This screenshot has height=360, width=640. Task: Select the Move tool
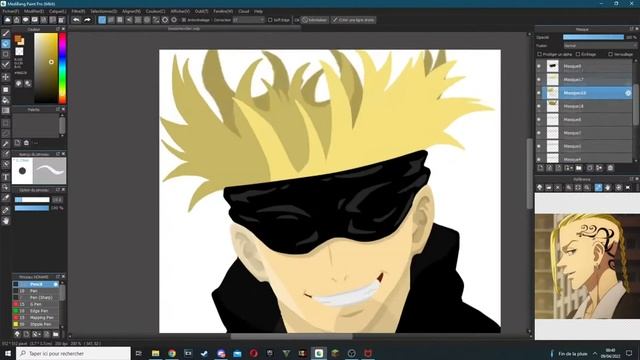click(6, 77)
